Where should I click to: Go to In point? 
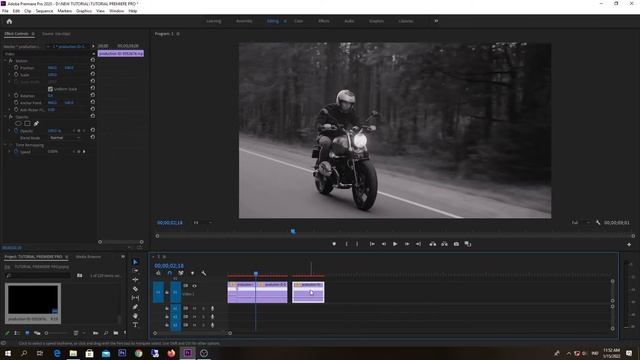(x=372, y=244)
